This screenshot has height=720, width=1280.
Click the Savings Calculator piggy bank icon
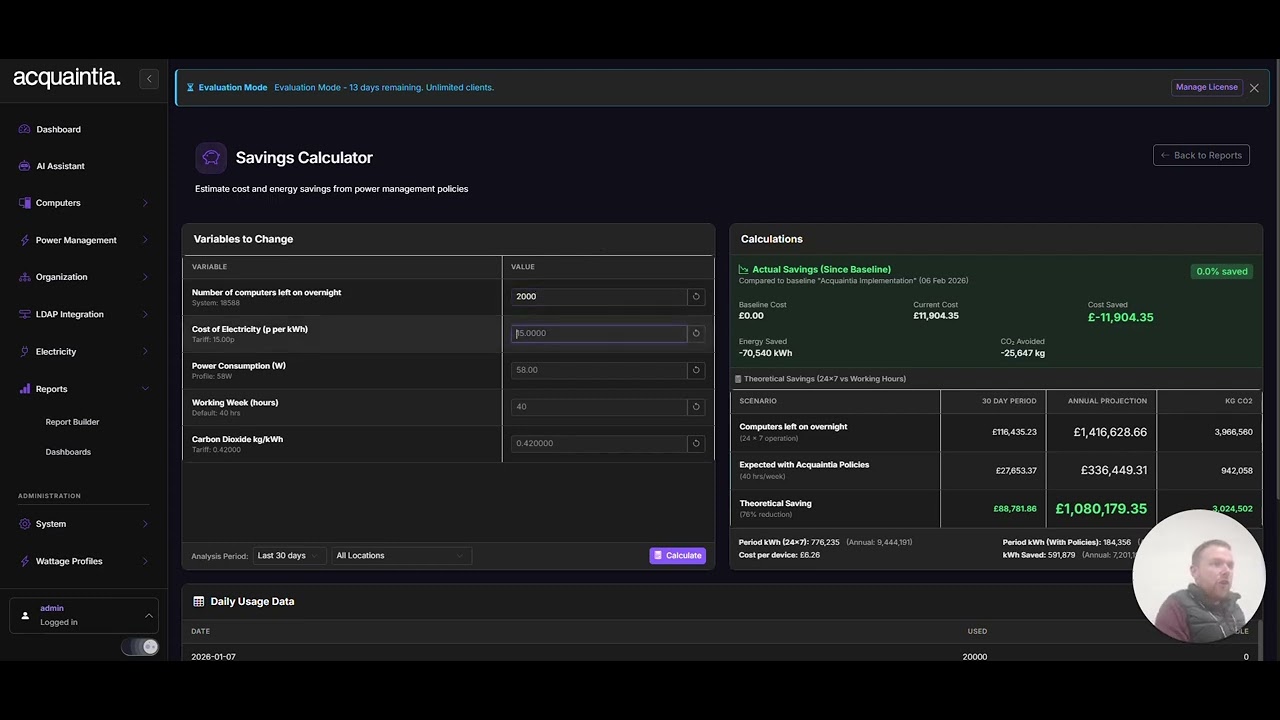click(211, 157)
